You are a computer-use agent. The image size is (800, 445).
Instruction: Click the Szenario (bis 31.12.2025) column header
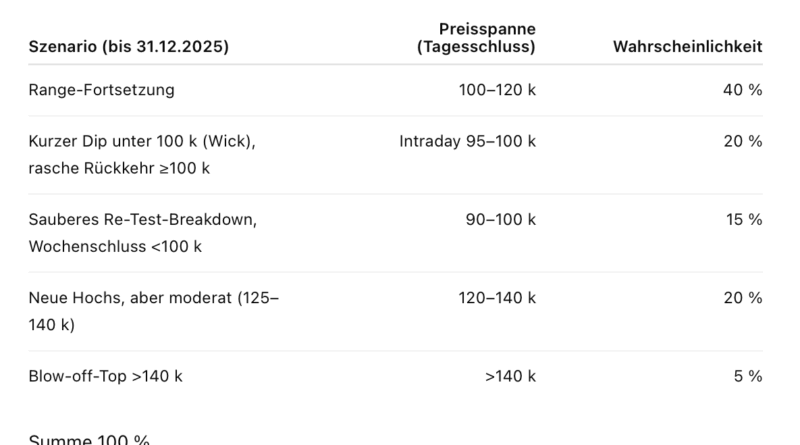click(x=128, y=47)
